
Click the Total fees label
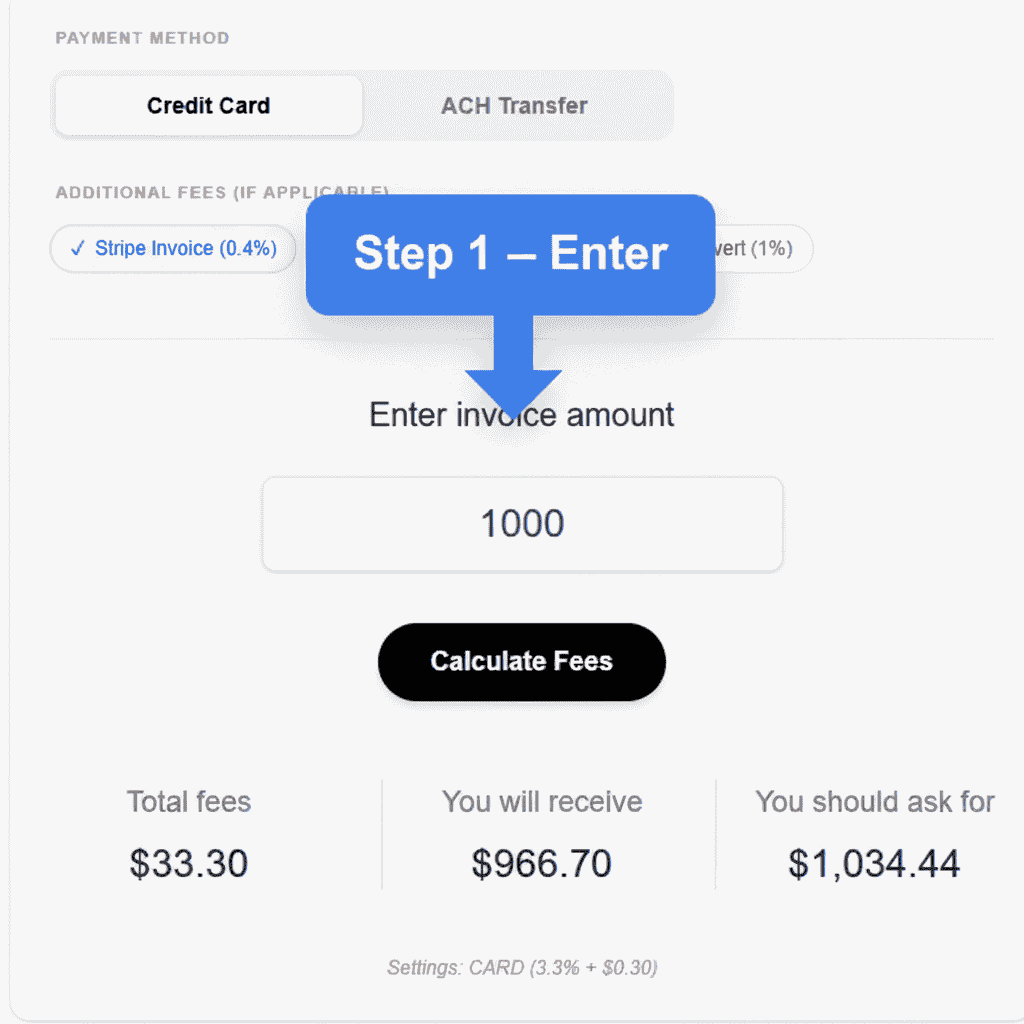click(189, 801)
